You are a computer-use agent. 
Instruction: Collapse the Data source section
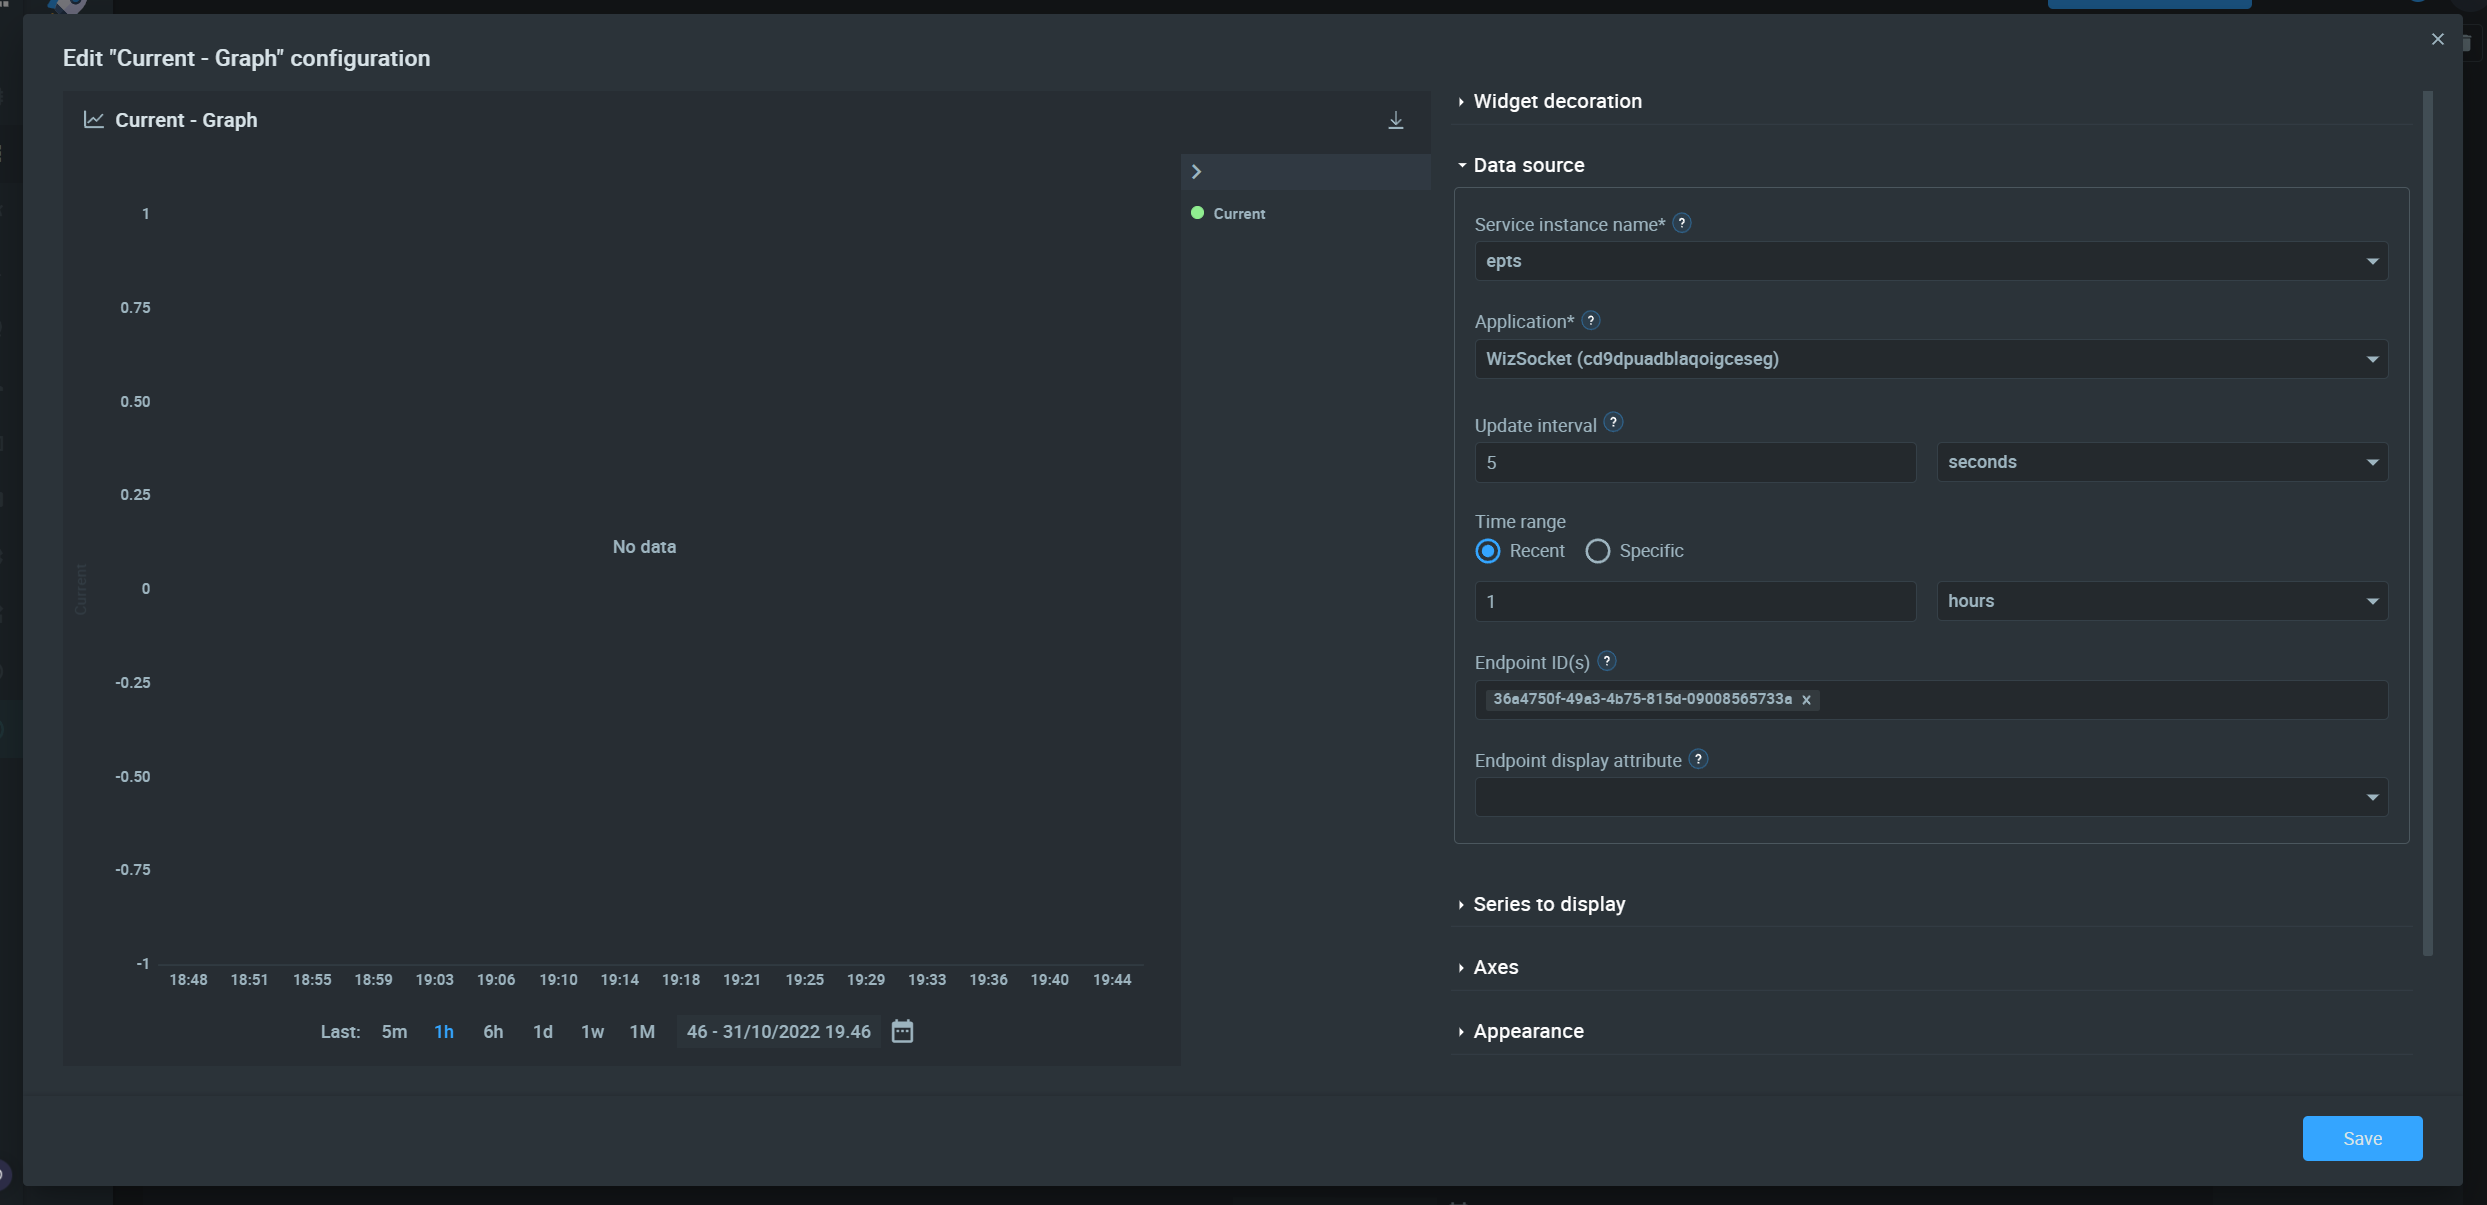1528,165
